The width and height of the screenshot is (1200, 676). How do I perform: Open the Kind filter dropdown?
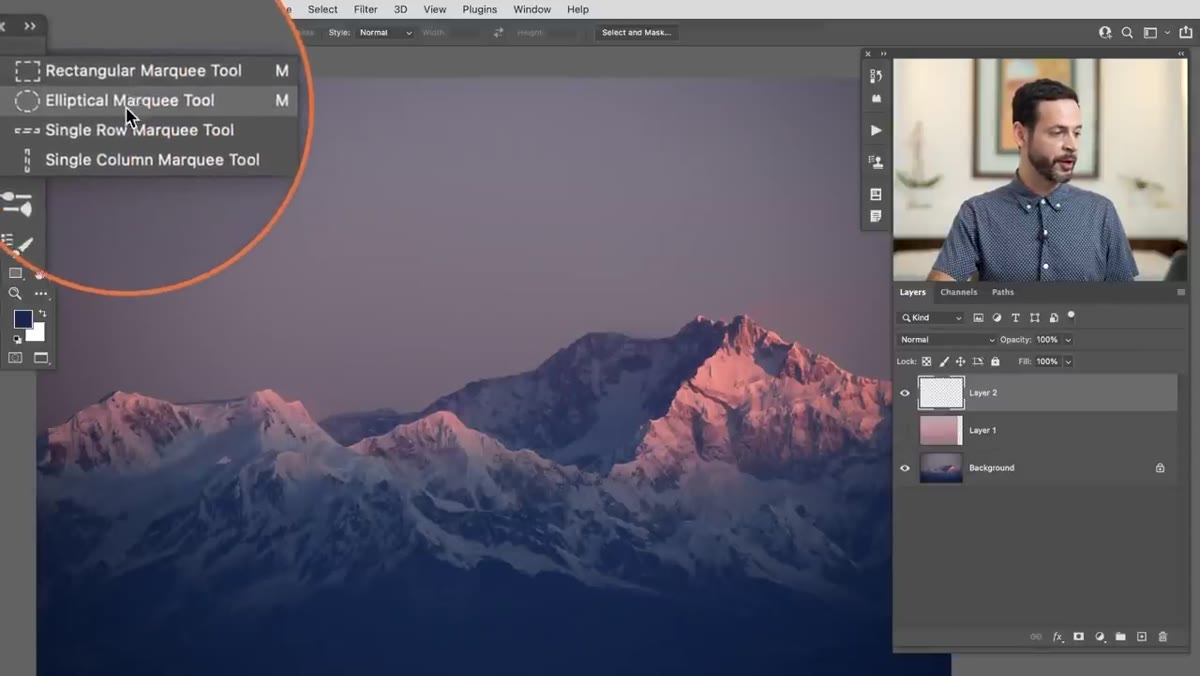[x=932, y=318]
